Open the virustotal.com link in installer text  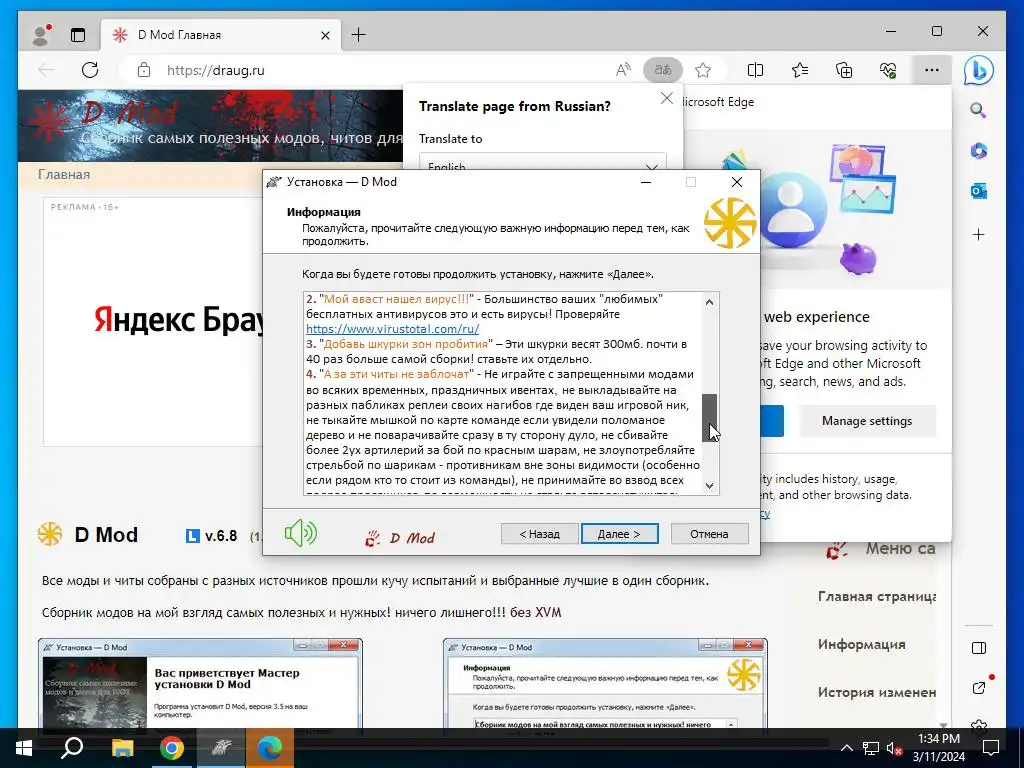coord(392,329)
